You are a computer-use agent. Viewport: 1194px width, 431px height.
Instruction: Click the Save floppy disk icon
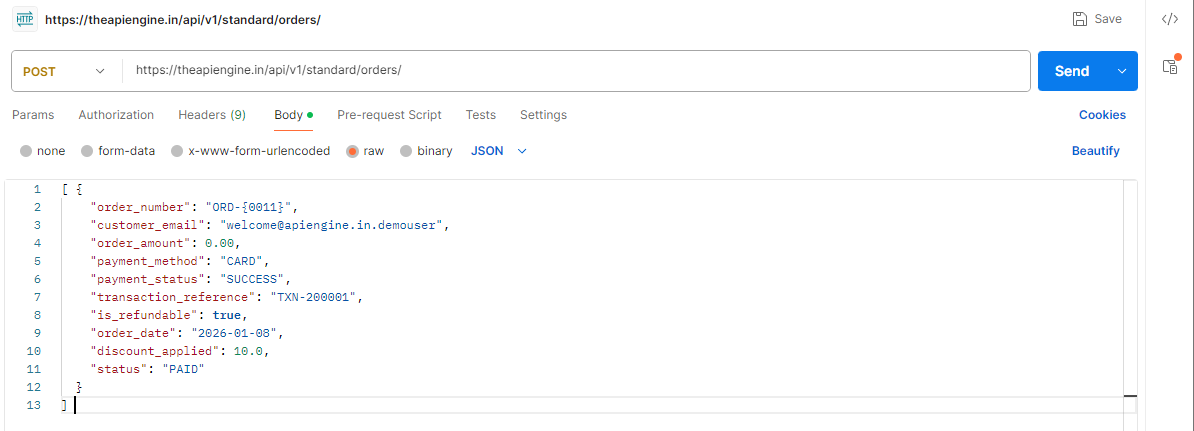pos(1080,19)
